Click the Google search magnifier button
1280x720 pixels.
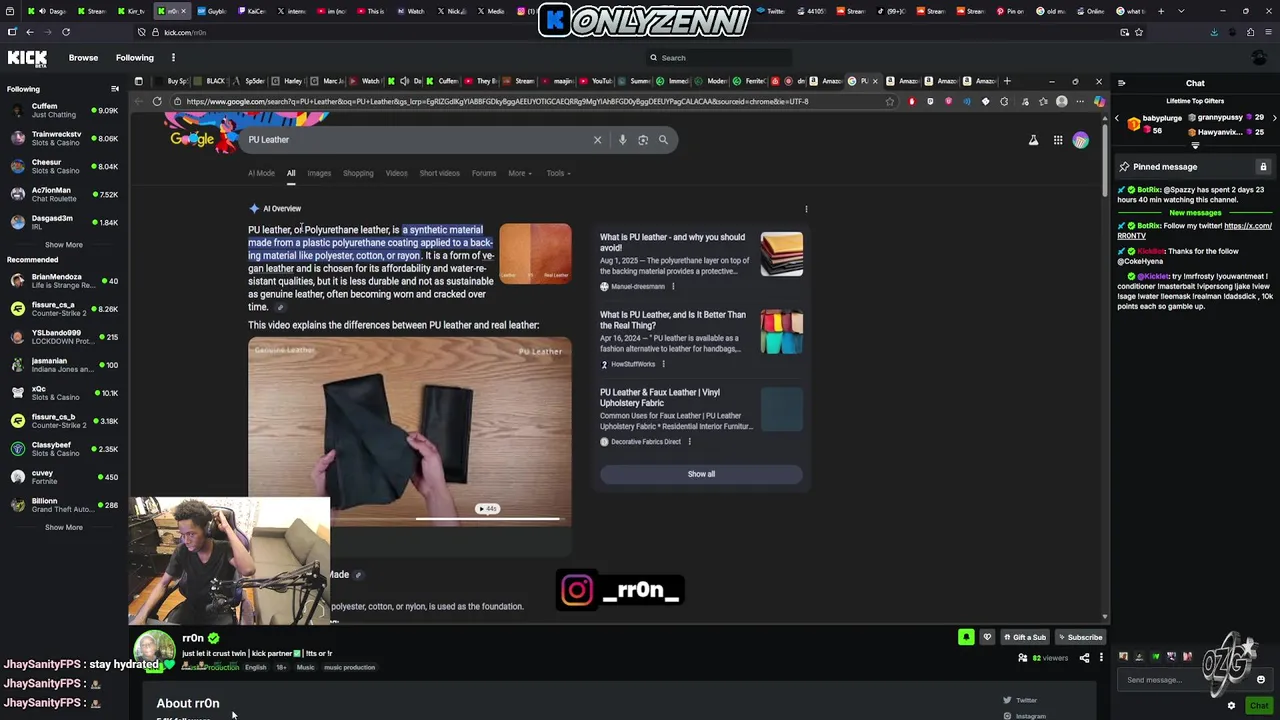pyautogui.click(x=663, y=140)
